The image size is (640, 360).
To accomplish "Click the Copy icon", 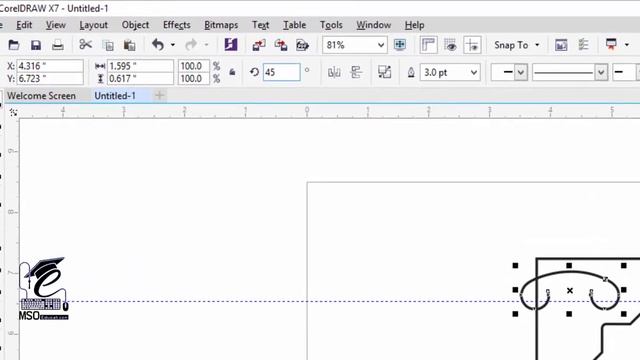I will click(108, 45).
